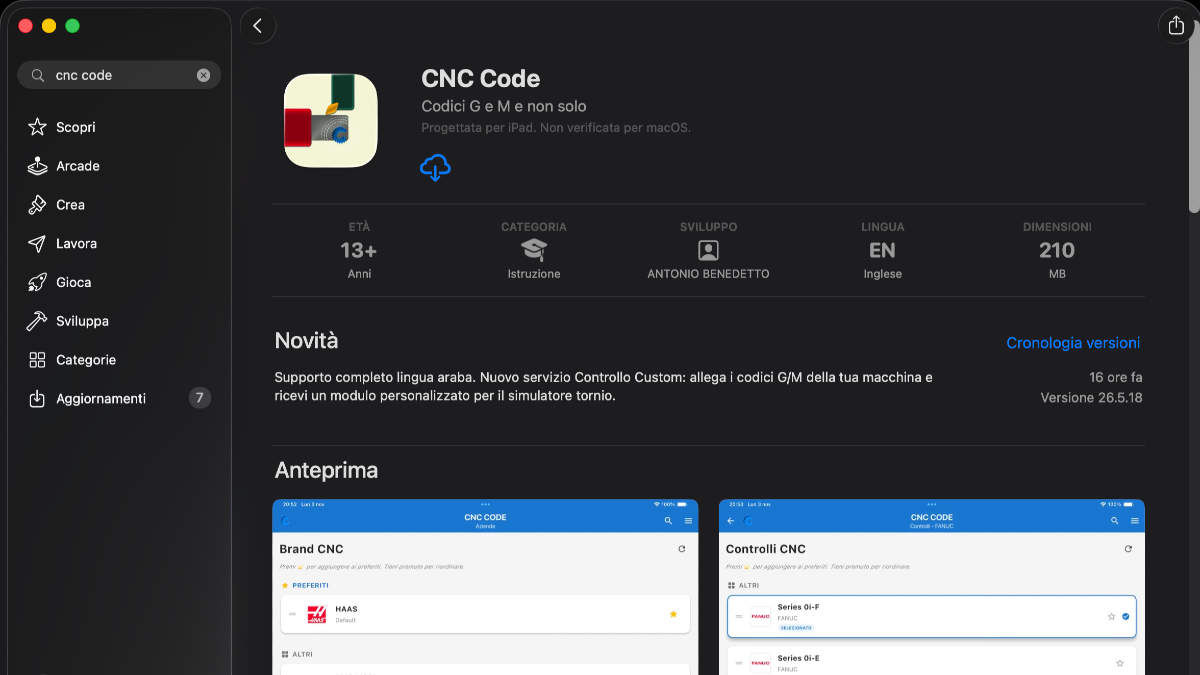Image resolution: width=1200 pixels, height=675 pixels.
Task: Click the CNC Code app title
Action: (481, 79)
